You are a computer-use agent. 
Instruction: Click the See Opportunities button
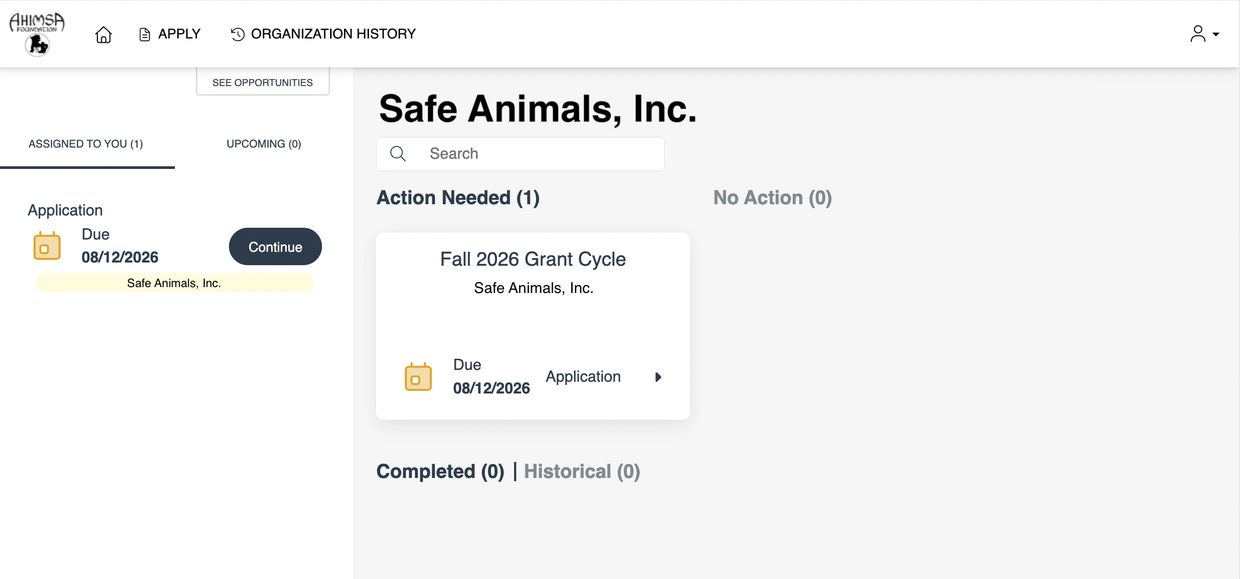[x=263, y=82]
